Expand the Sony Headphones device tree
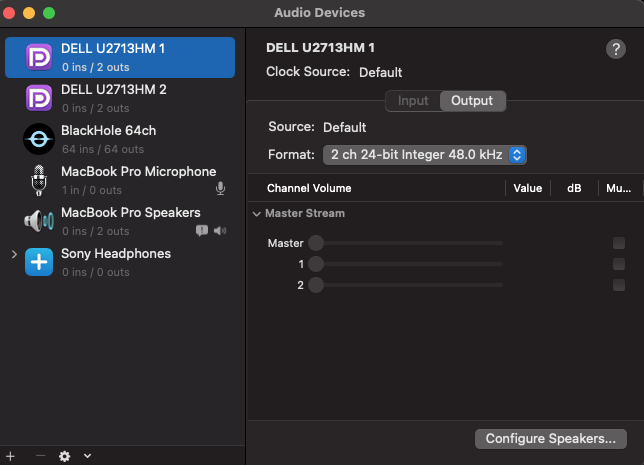644x465 pixels. click(14, 255)
